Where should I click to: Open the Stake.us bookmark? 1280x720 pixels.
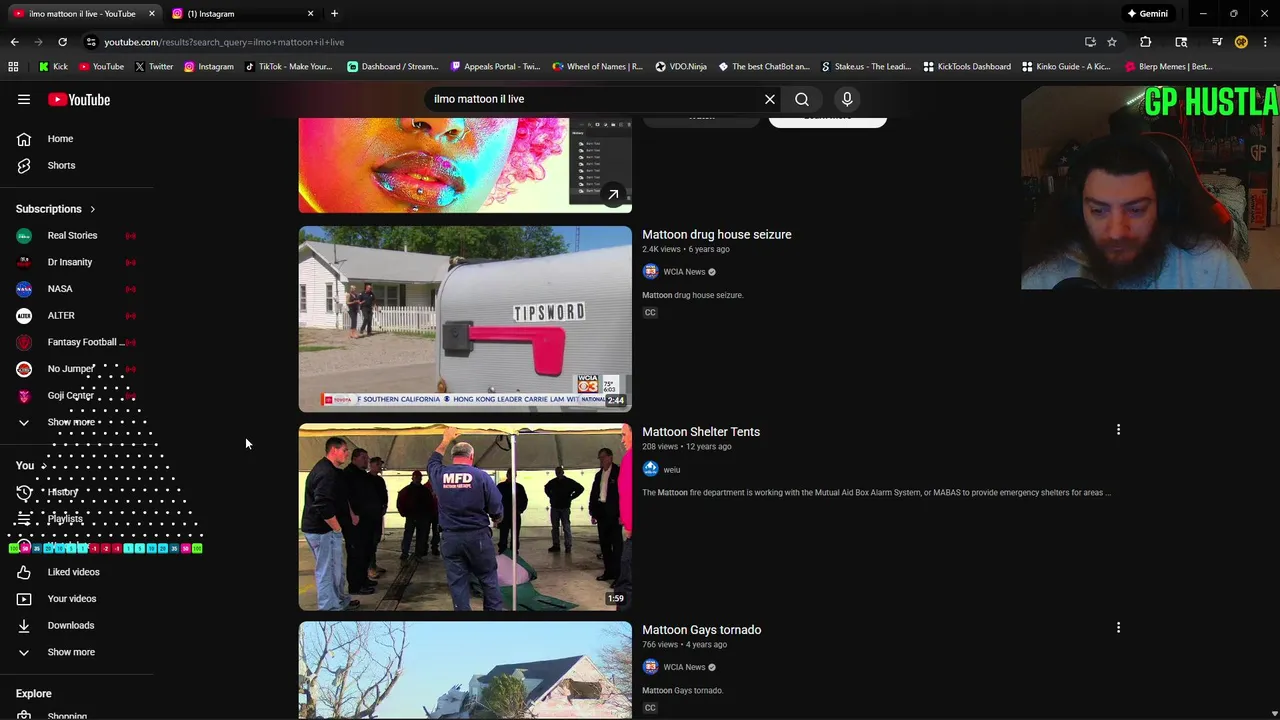[866, 67]
